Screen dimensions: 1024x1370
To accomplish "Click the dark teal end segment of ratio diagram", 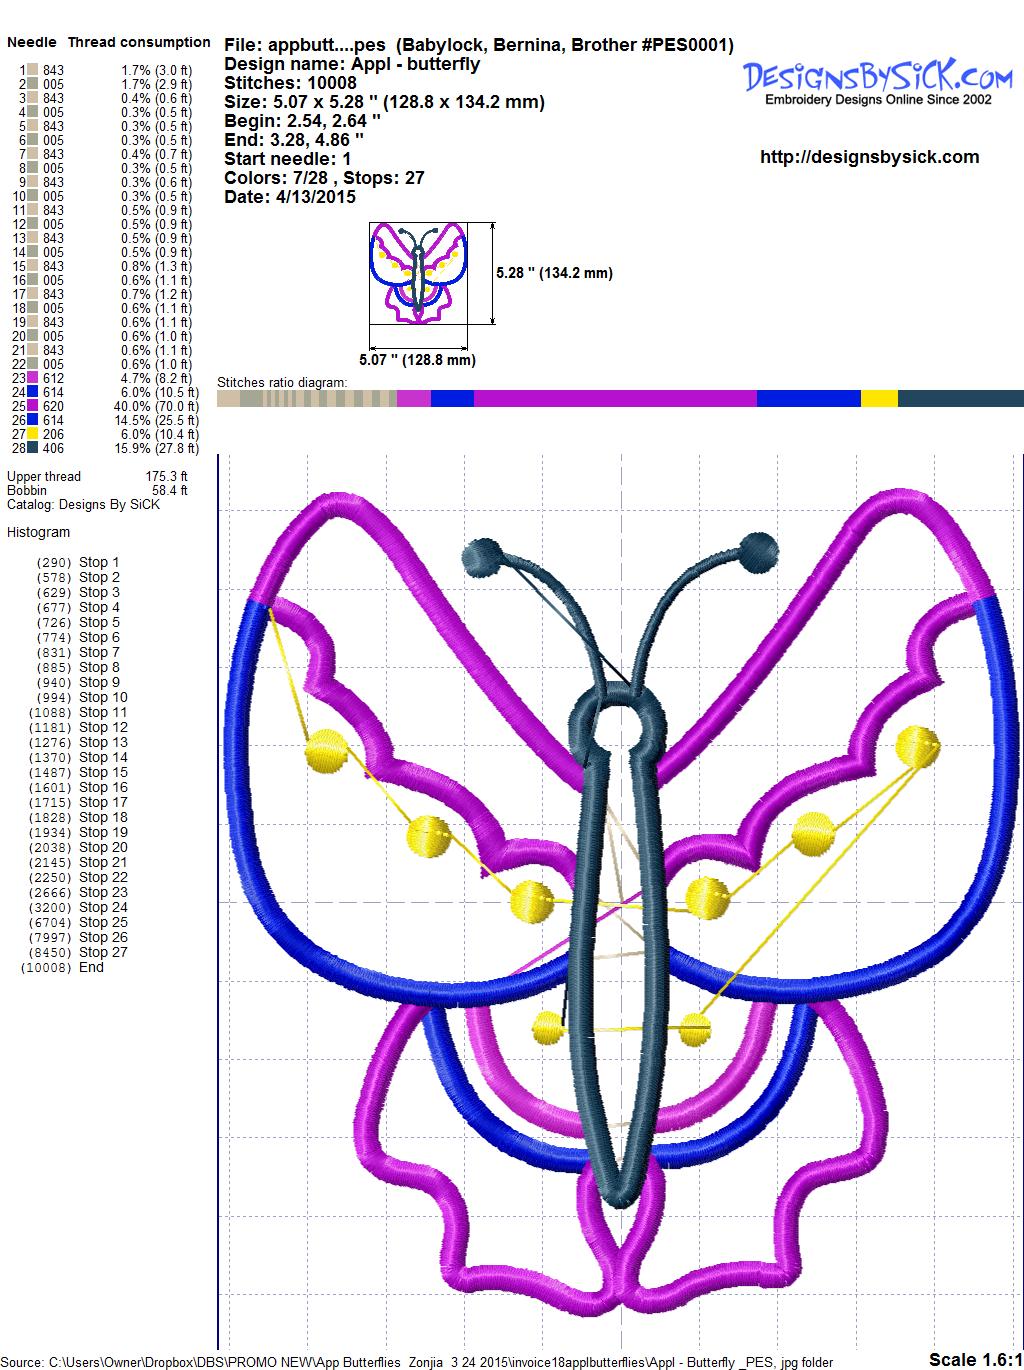I will 960,399.
